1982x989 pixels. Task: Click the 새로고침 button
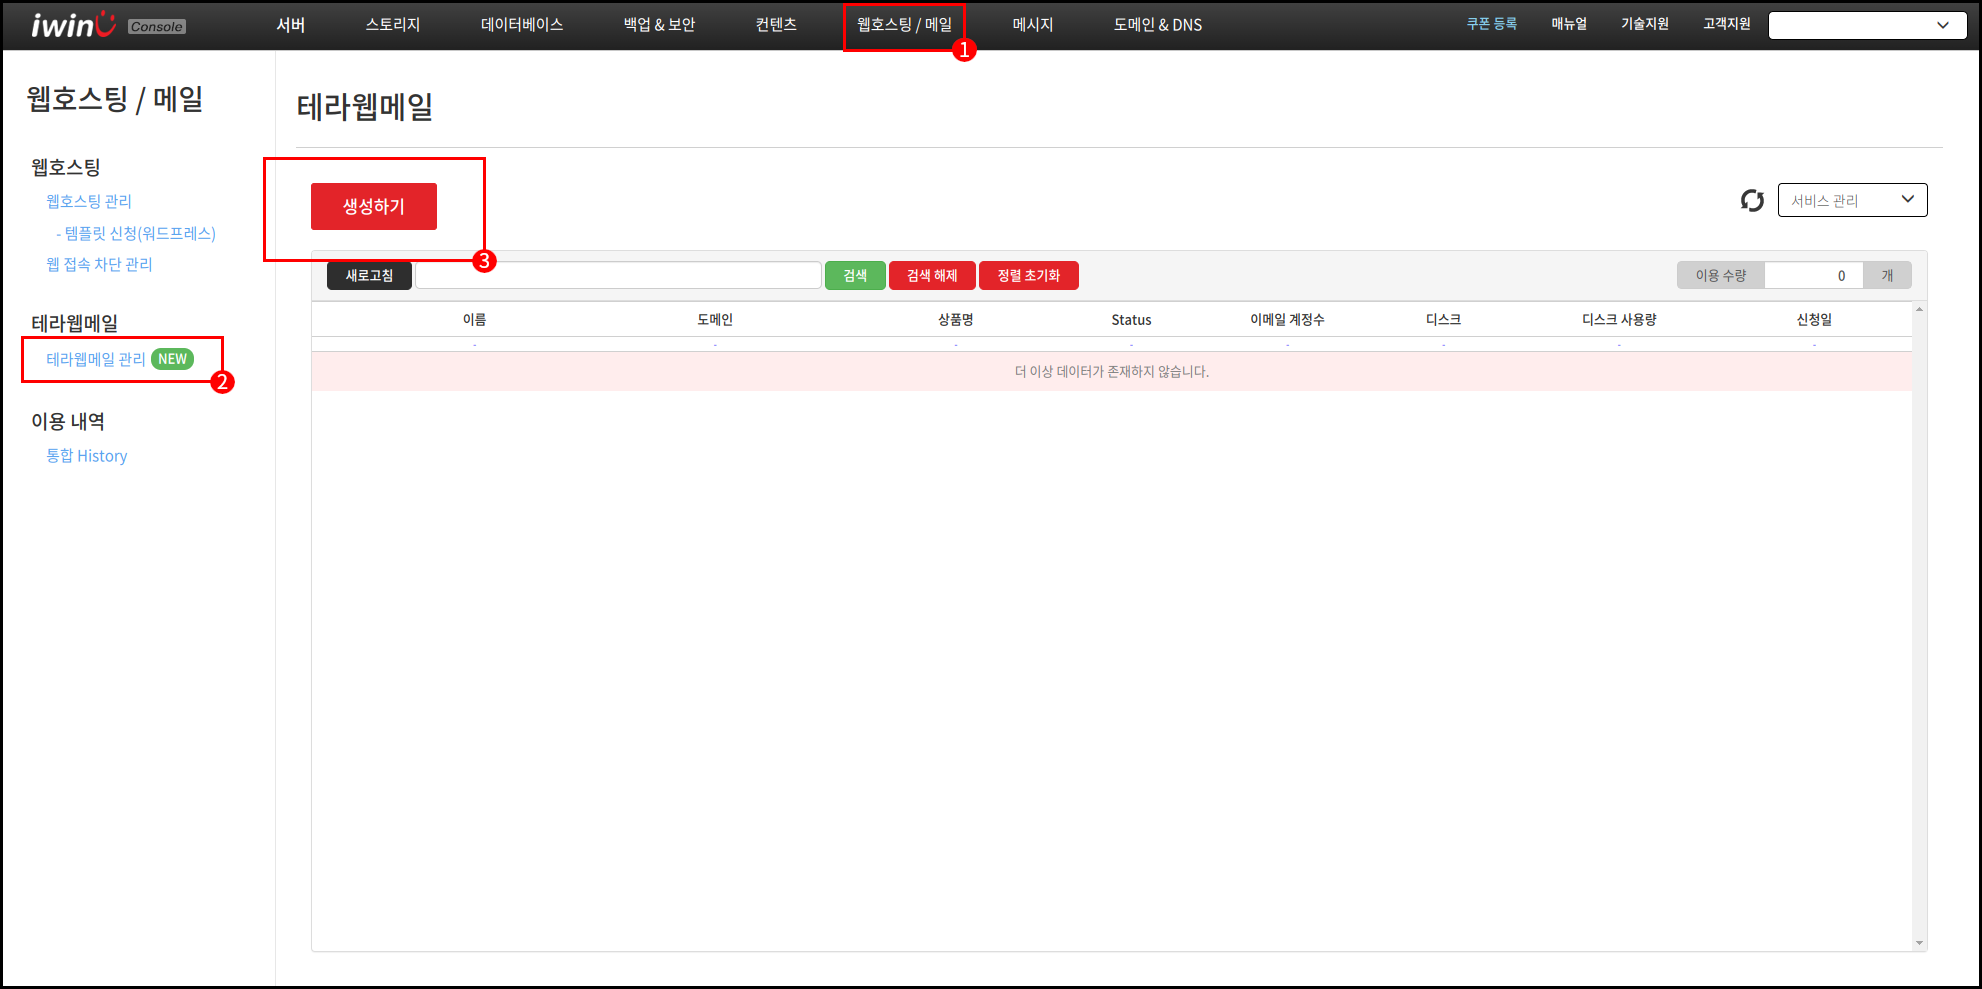tap(369, 275)
